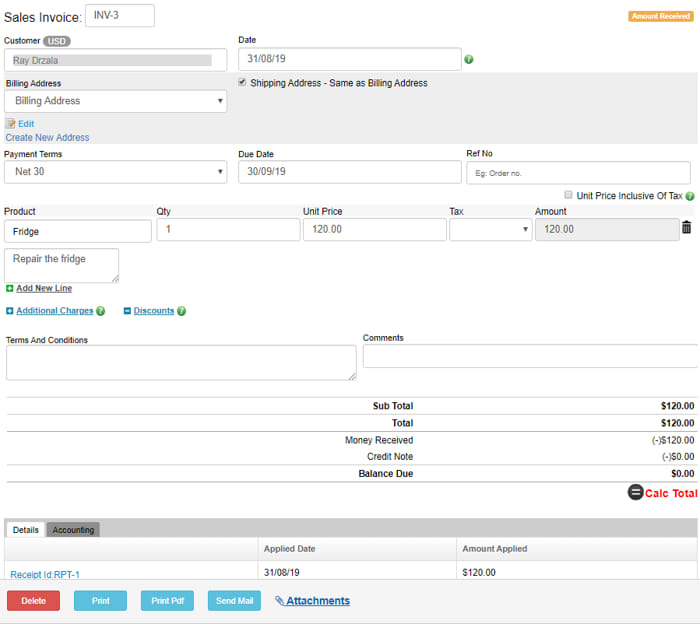Click plus icon beside Additional Charges
Screen dimensions: 700x624
[9, 311]
